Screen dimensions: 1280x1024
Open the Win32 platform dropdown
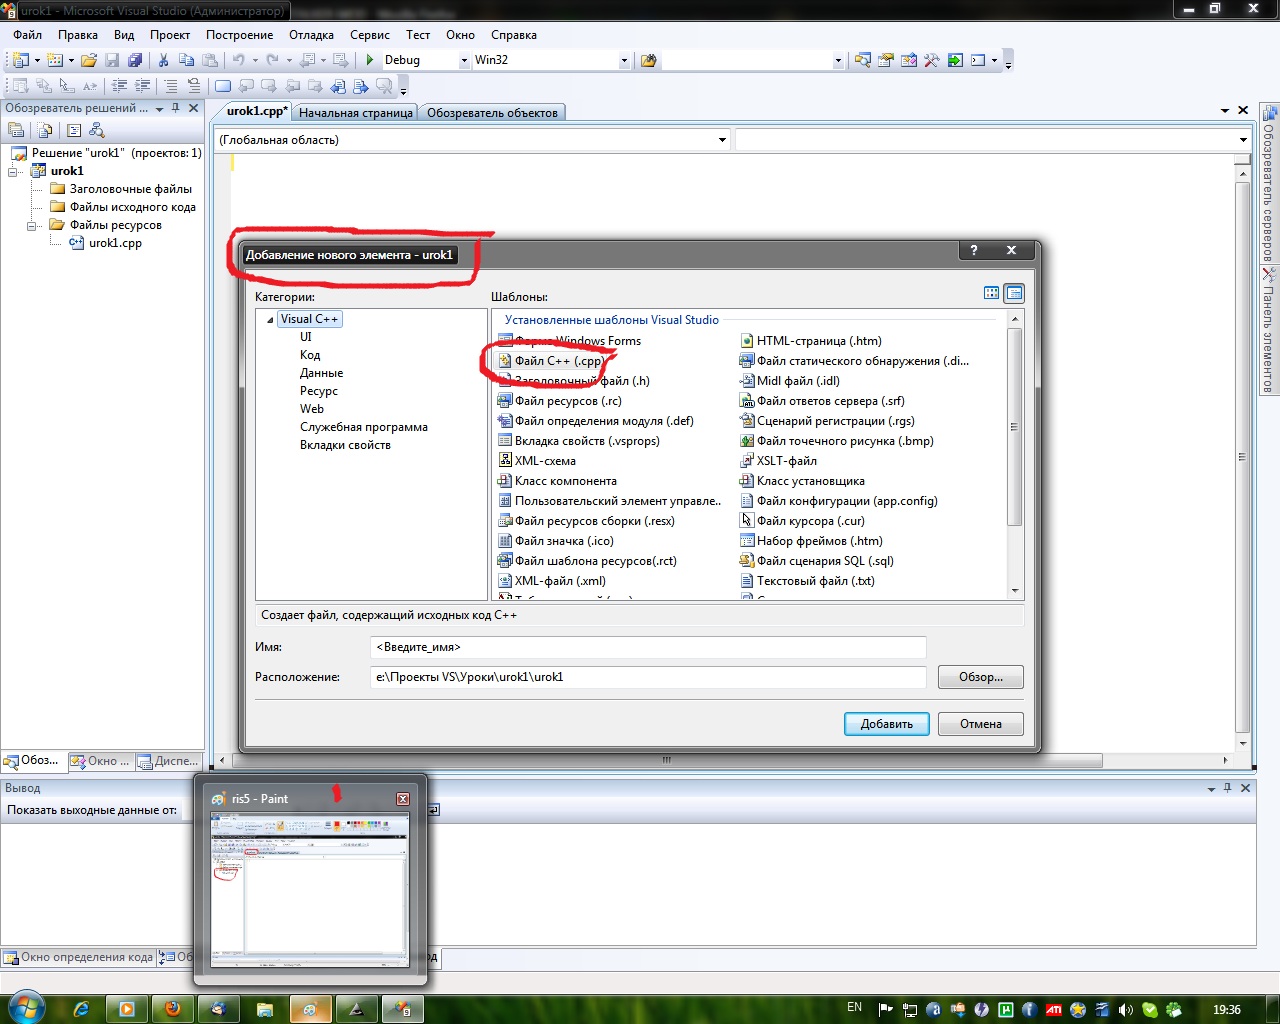point(624,60)
